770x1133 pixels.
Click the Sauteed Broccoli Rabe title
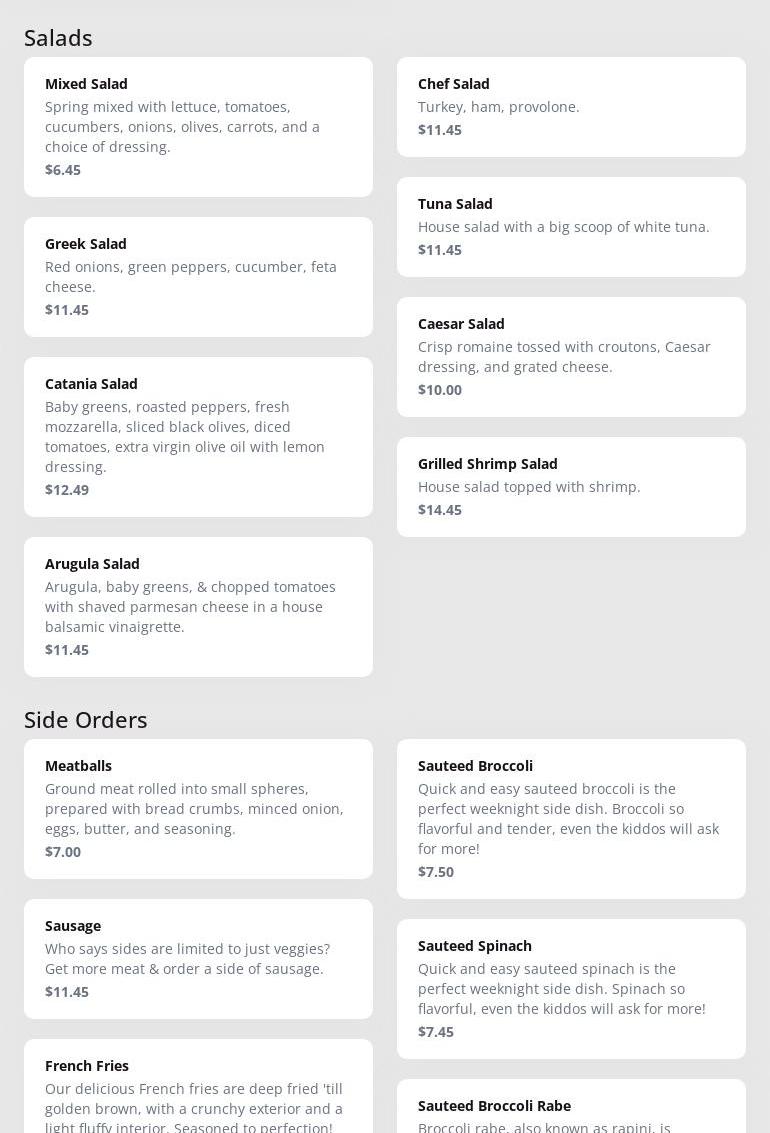coord(494,1106)
